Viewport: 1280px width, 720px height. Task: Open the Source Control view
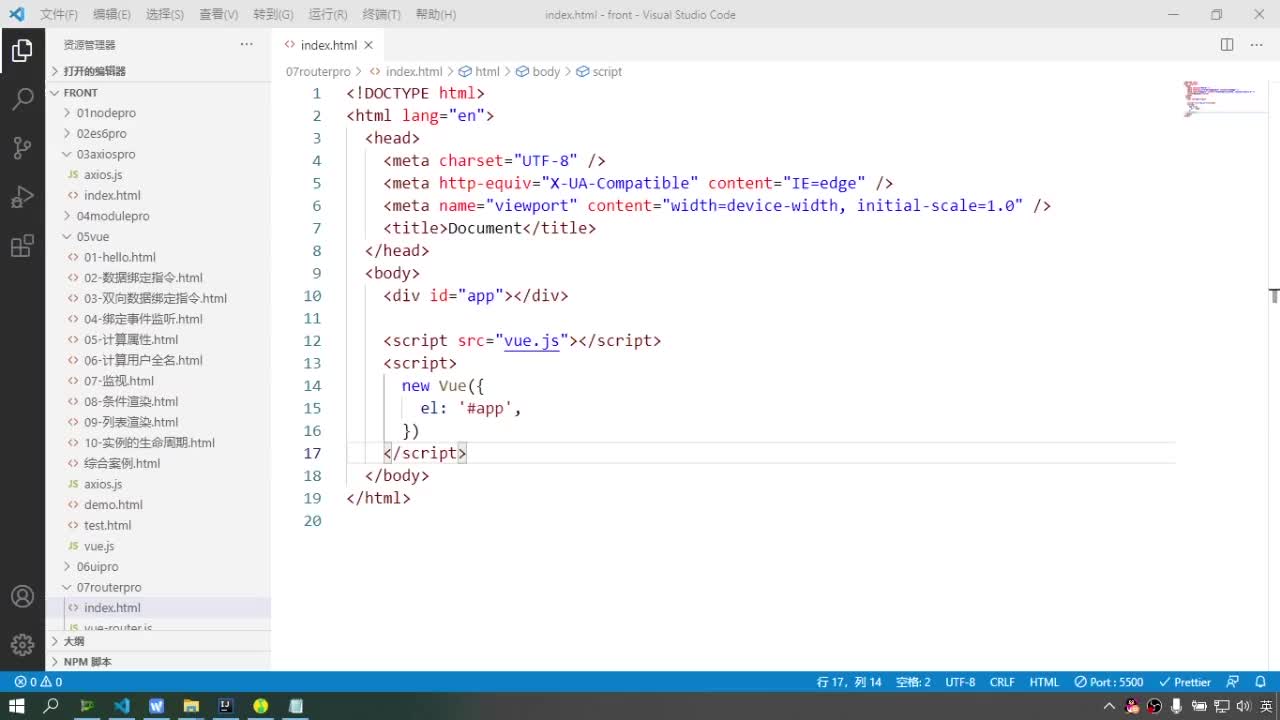point(22,148)
